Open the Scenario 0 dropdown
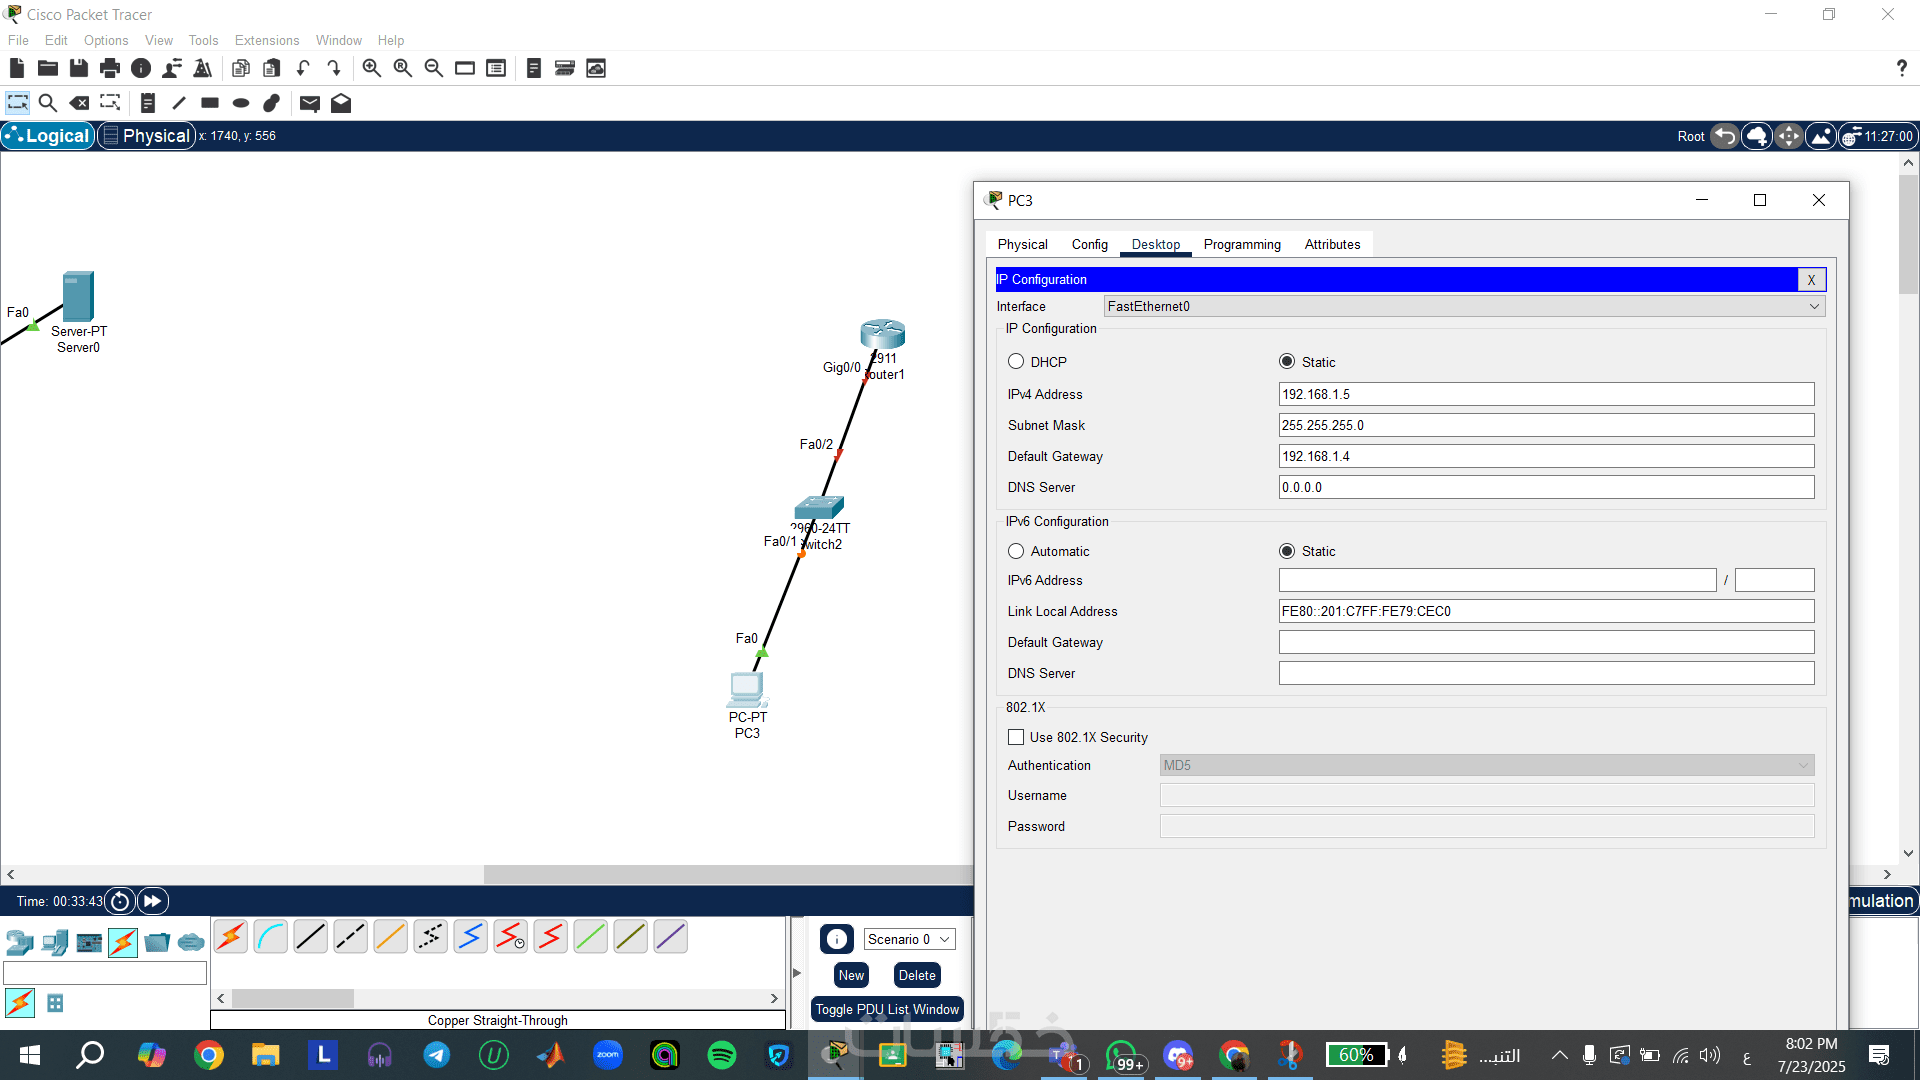 tap(908, 939)
